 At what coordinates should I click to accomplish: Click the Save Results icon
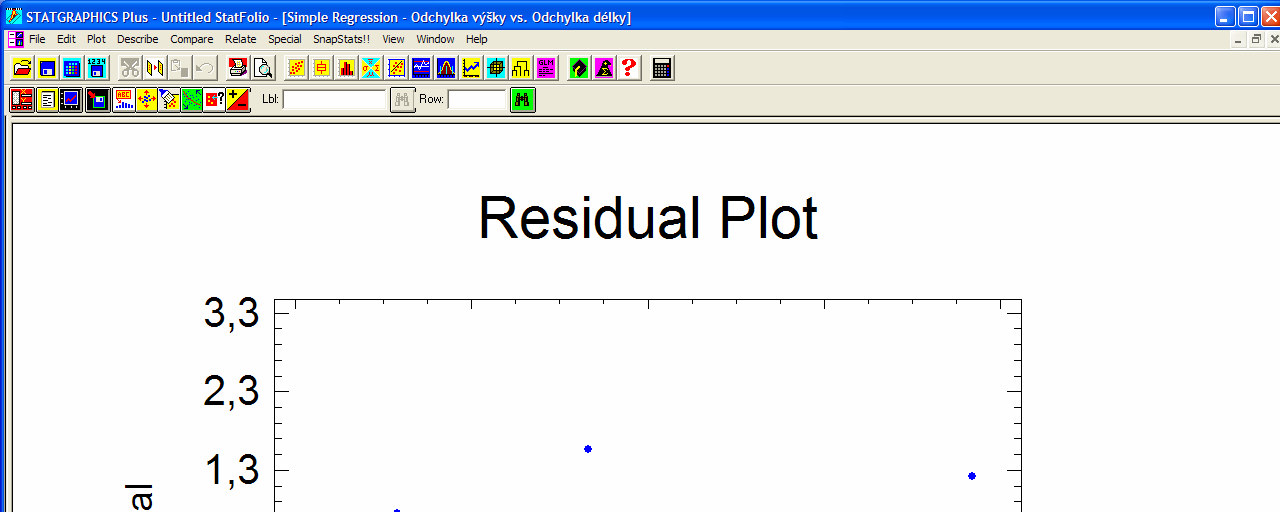click(97, 100)
